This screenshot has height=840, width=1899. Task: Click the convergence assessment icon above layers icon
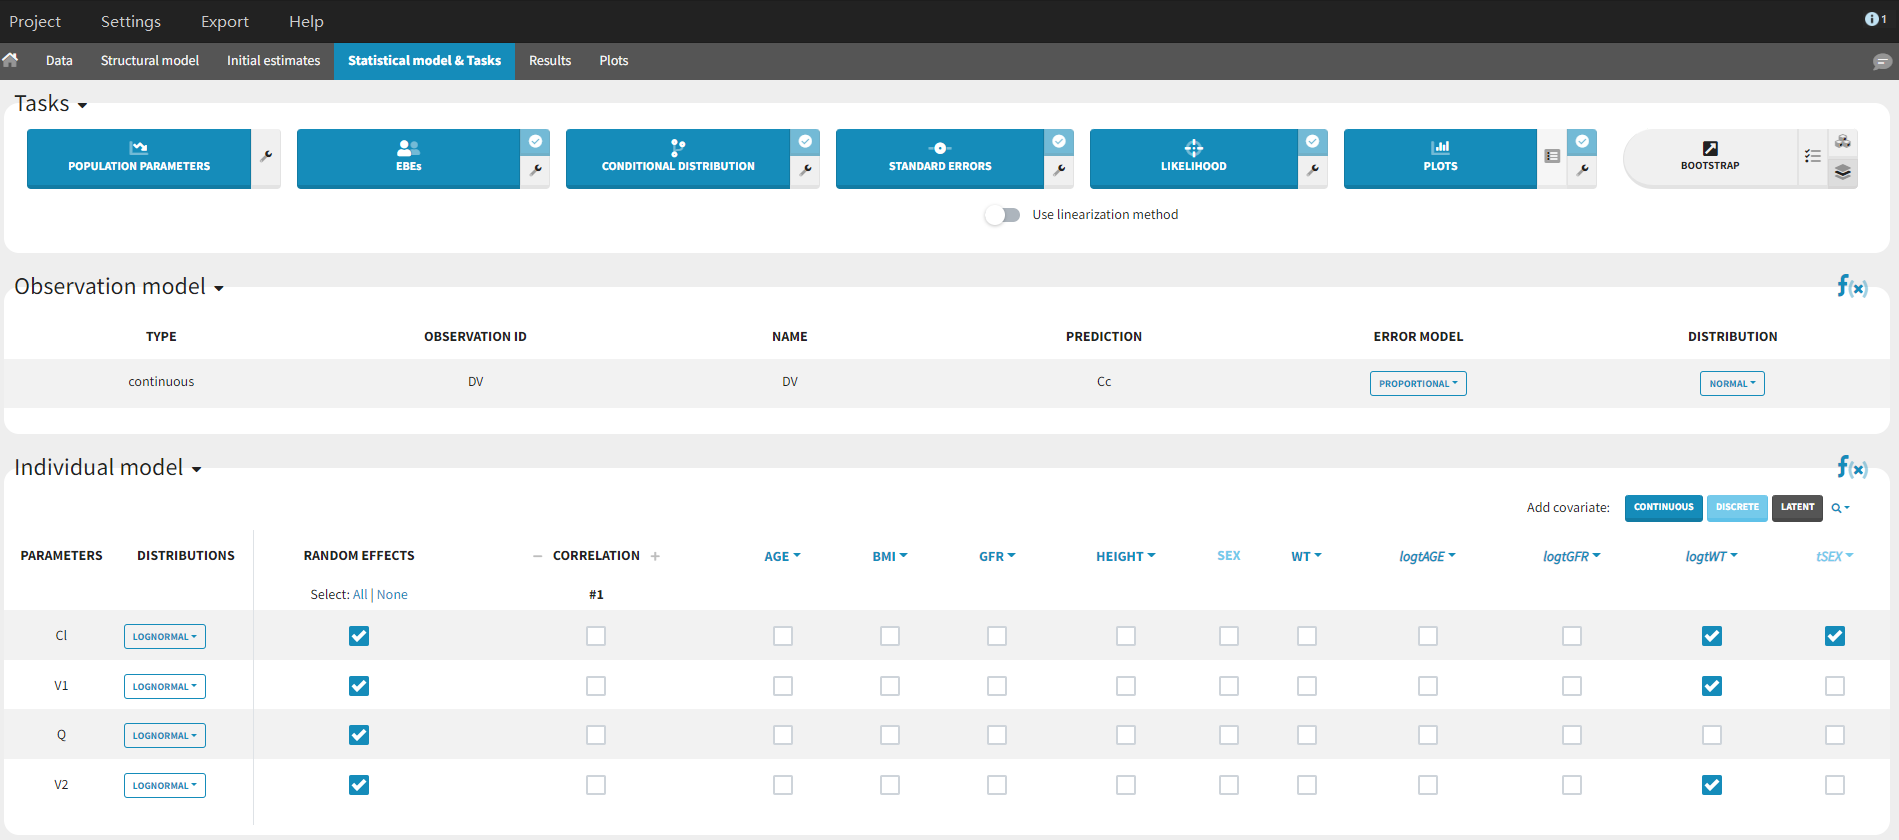(1843, 142)
